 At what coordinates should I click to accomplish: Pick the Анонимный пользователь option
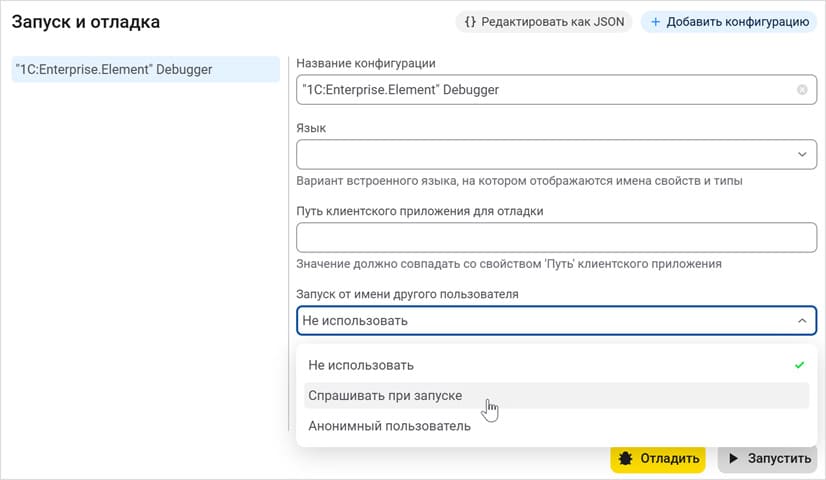tap(389, 426)
